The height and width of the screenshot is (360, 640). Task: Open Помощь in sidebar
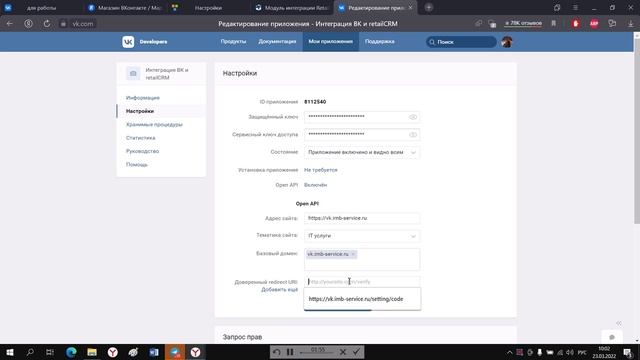(137, 164)
